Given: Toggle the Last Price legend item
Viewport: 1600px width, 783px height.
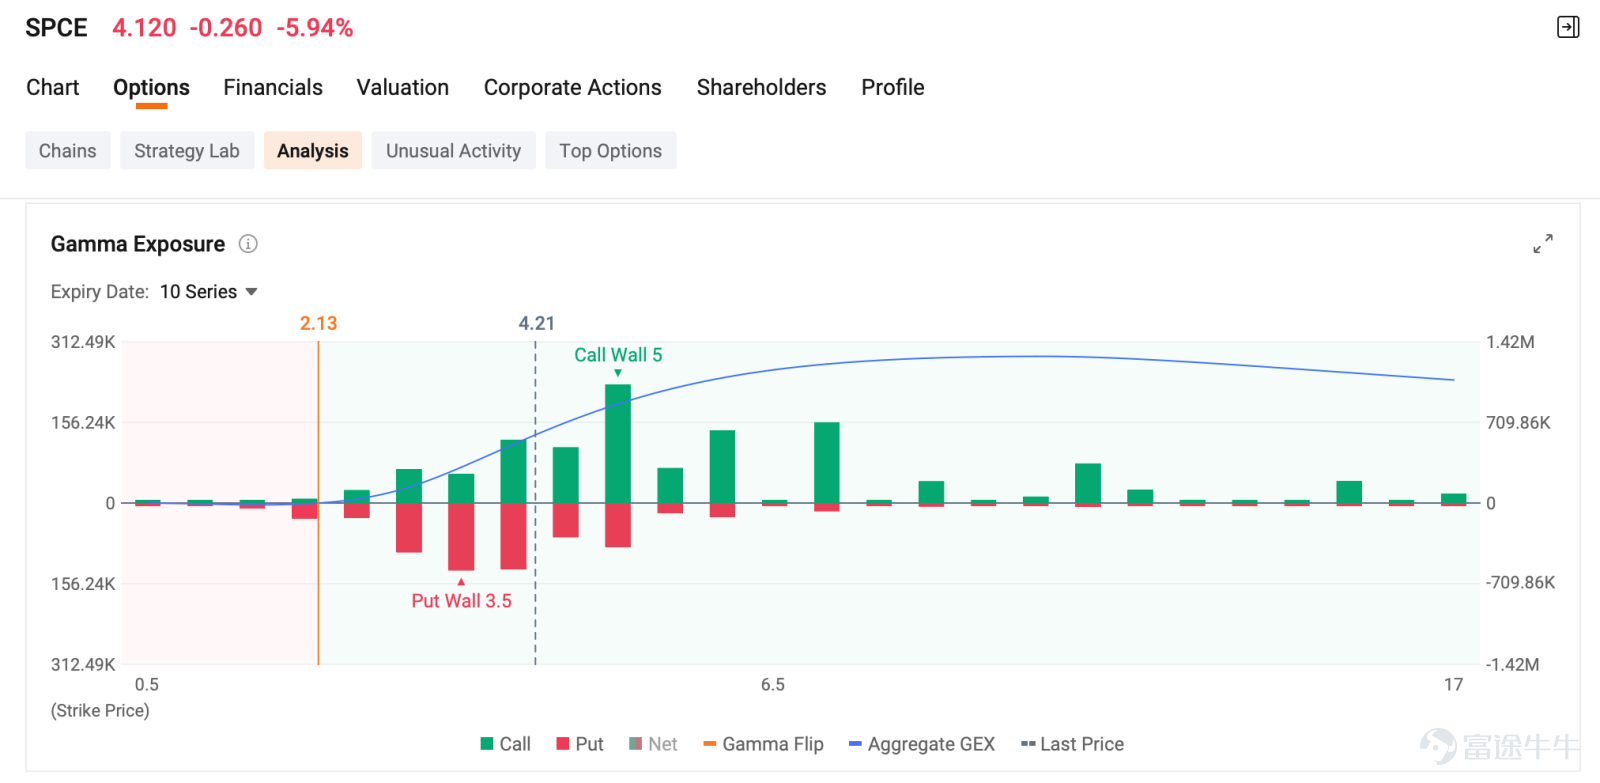Looking at the screenshot, I should click(1072, 744).
